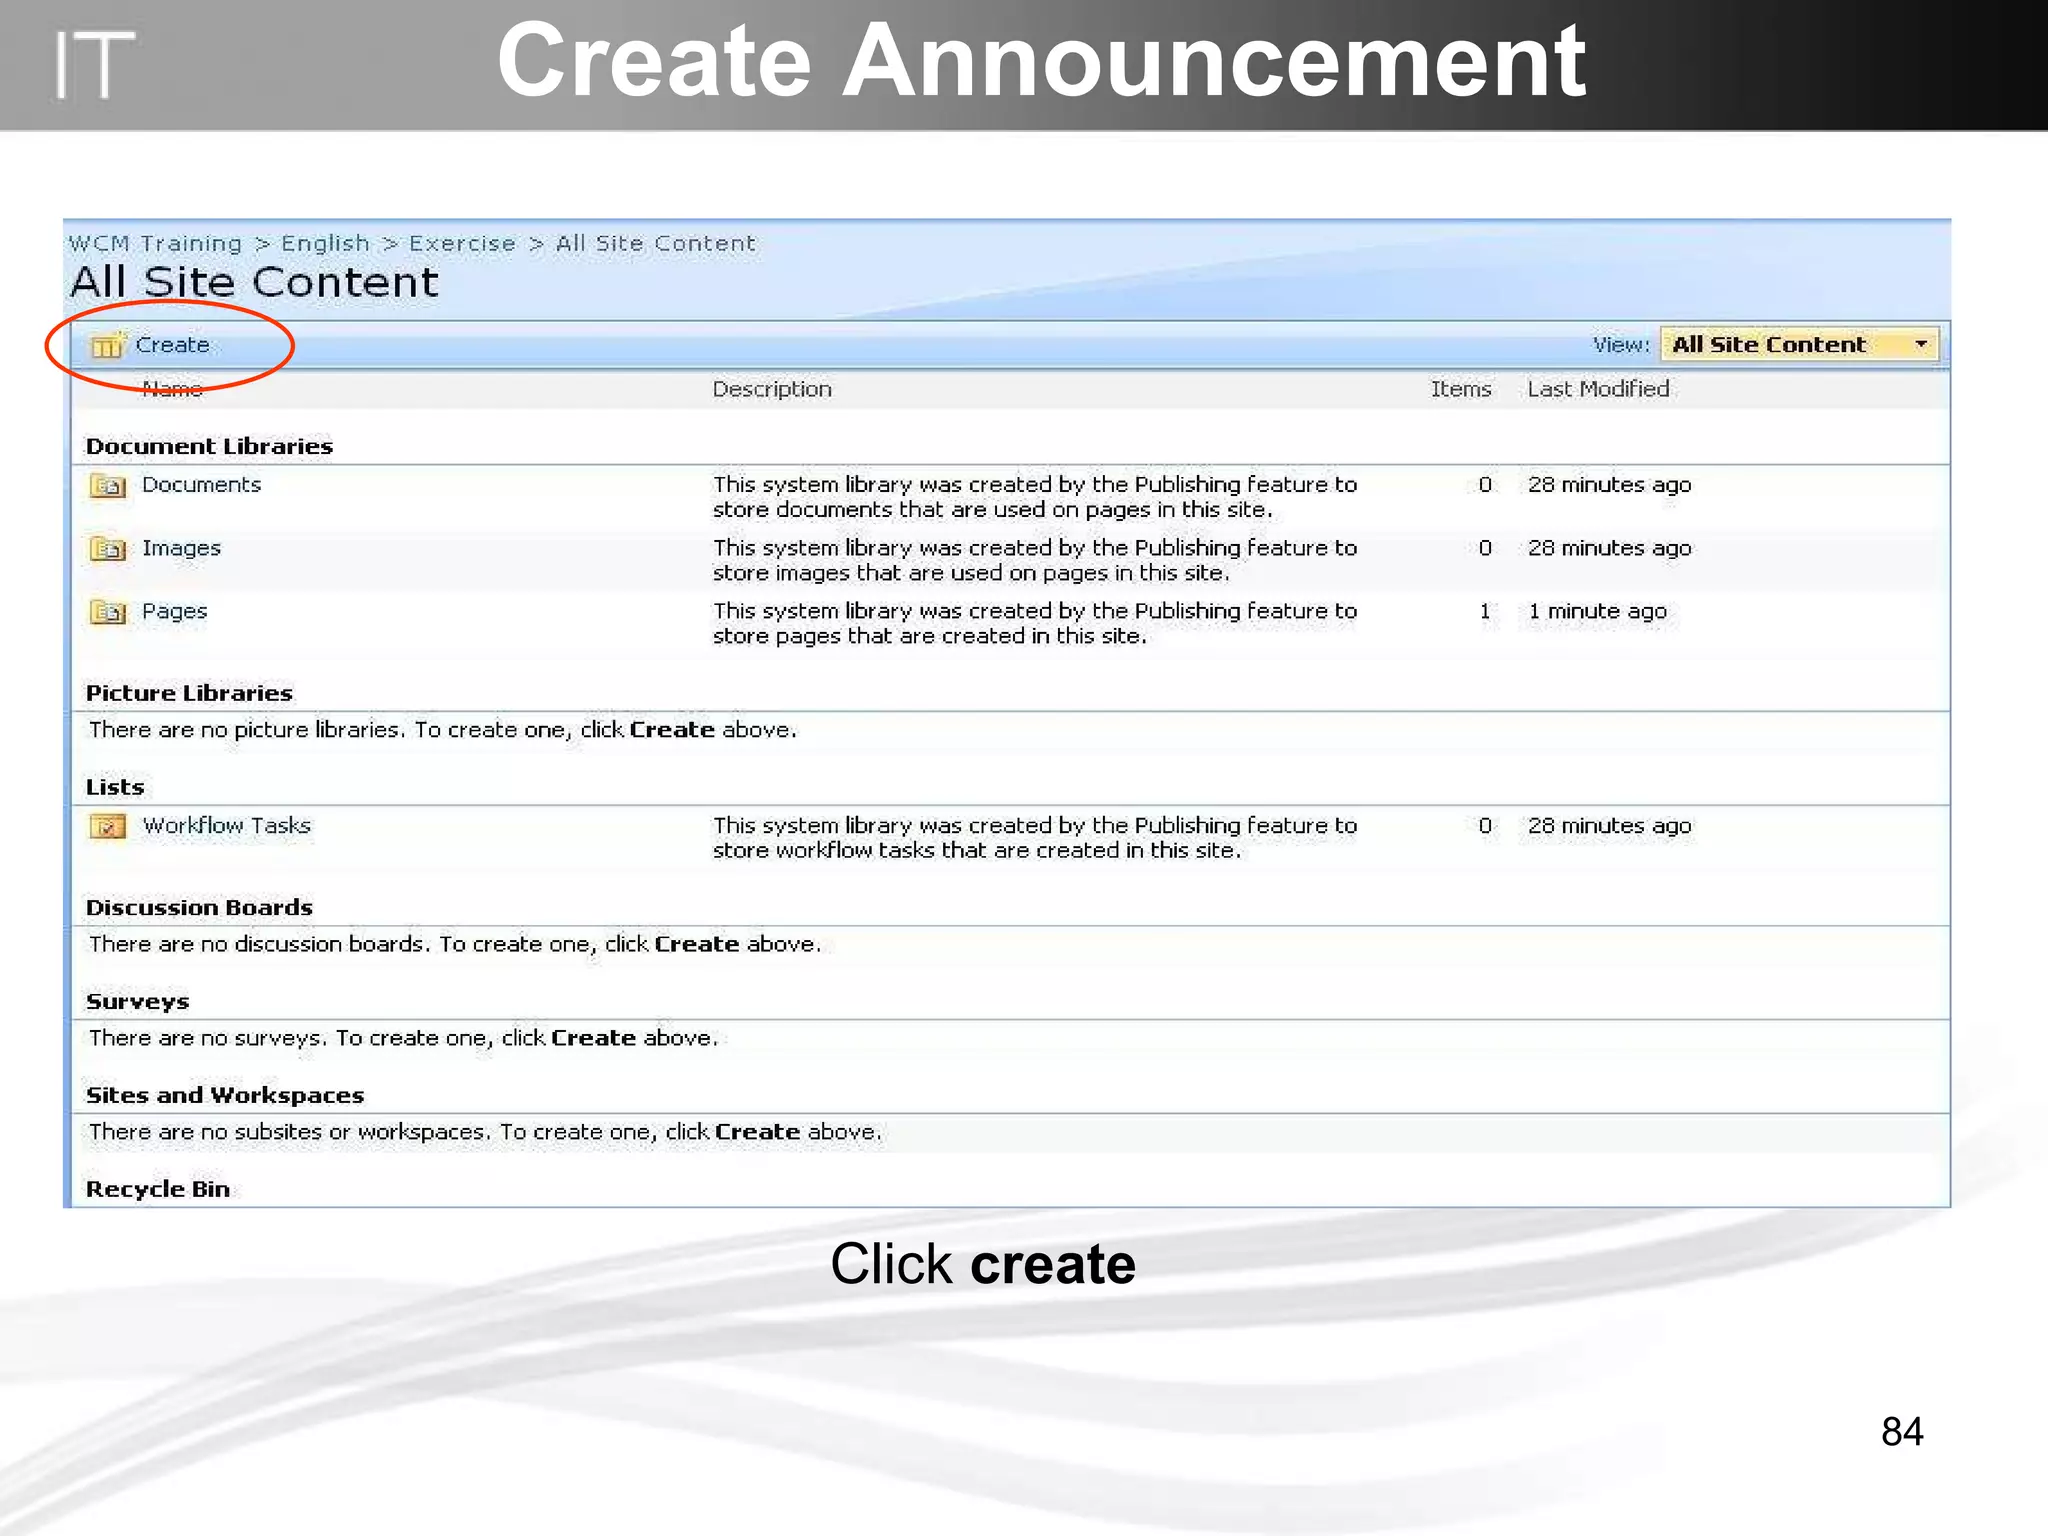Click the Images library description text
This screenshot has height=1536, width=2048.
pos(1034,560)
